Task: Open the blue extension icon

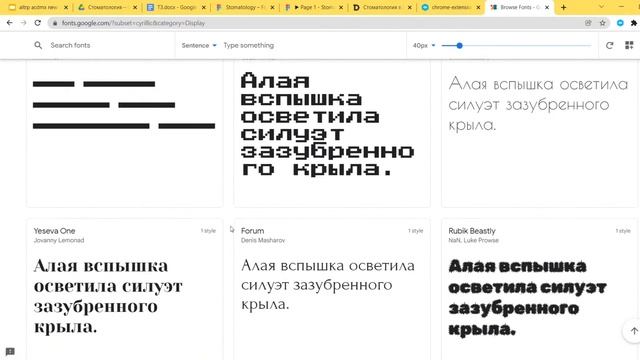Action: [x=620, y=23]
